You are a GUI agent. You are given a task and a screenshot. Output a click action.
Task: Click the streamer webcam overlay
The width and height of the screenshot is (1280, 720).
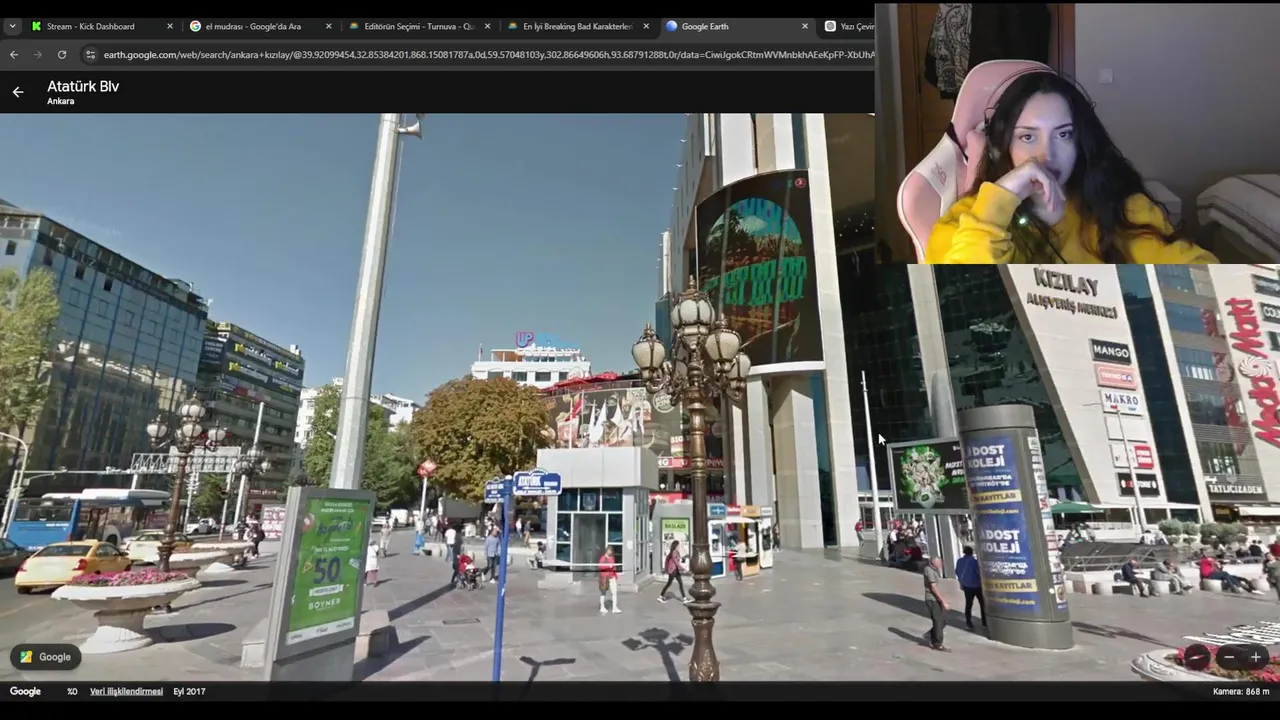tap(1077, 133)
